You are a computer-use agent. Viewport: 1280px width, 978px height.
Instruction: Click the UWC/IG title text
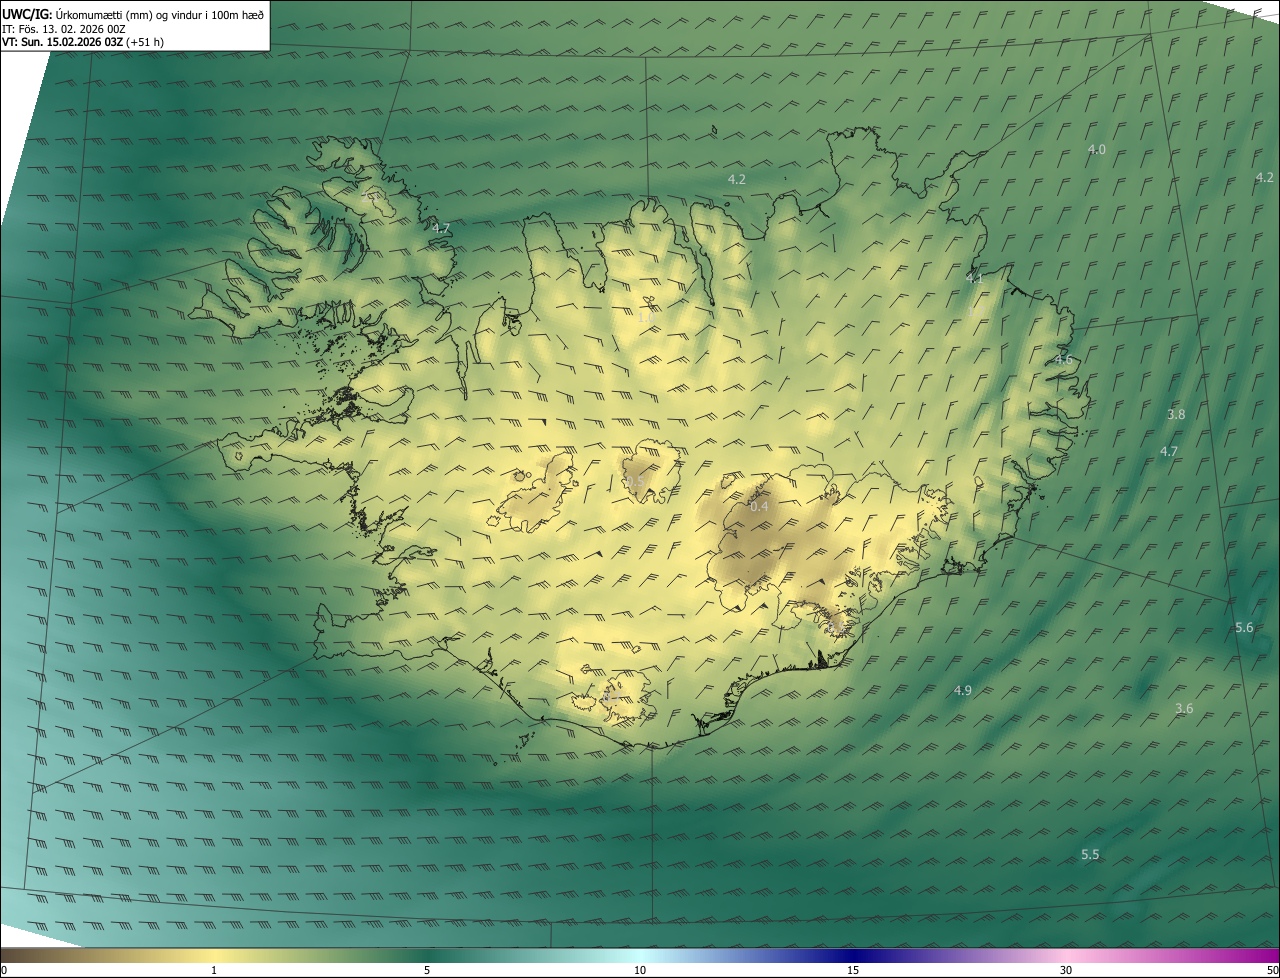tap(27, 14)
